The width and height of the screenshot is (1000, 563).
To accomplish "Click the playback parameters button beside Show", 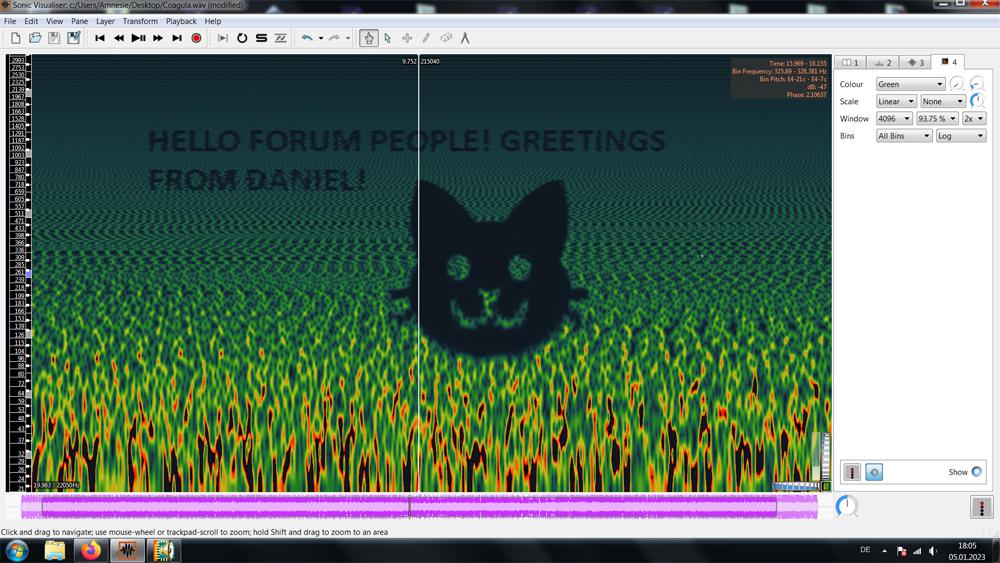I will coord(874,472).
